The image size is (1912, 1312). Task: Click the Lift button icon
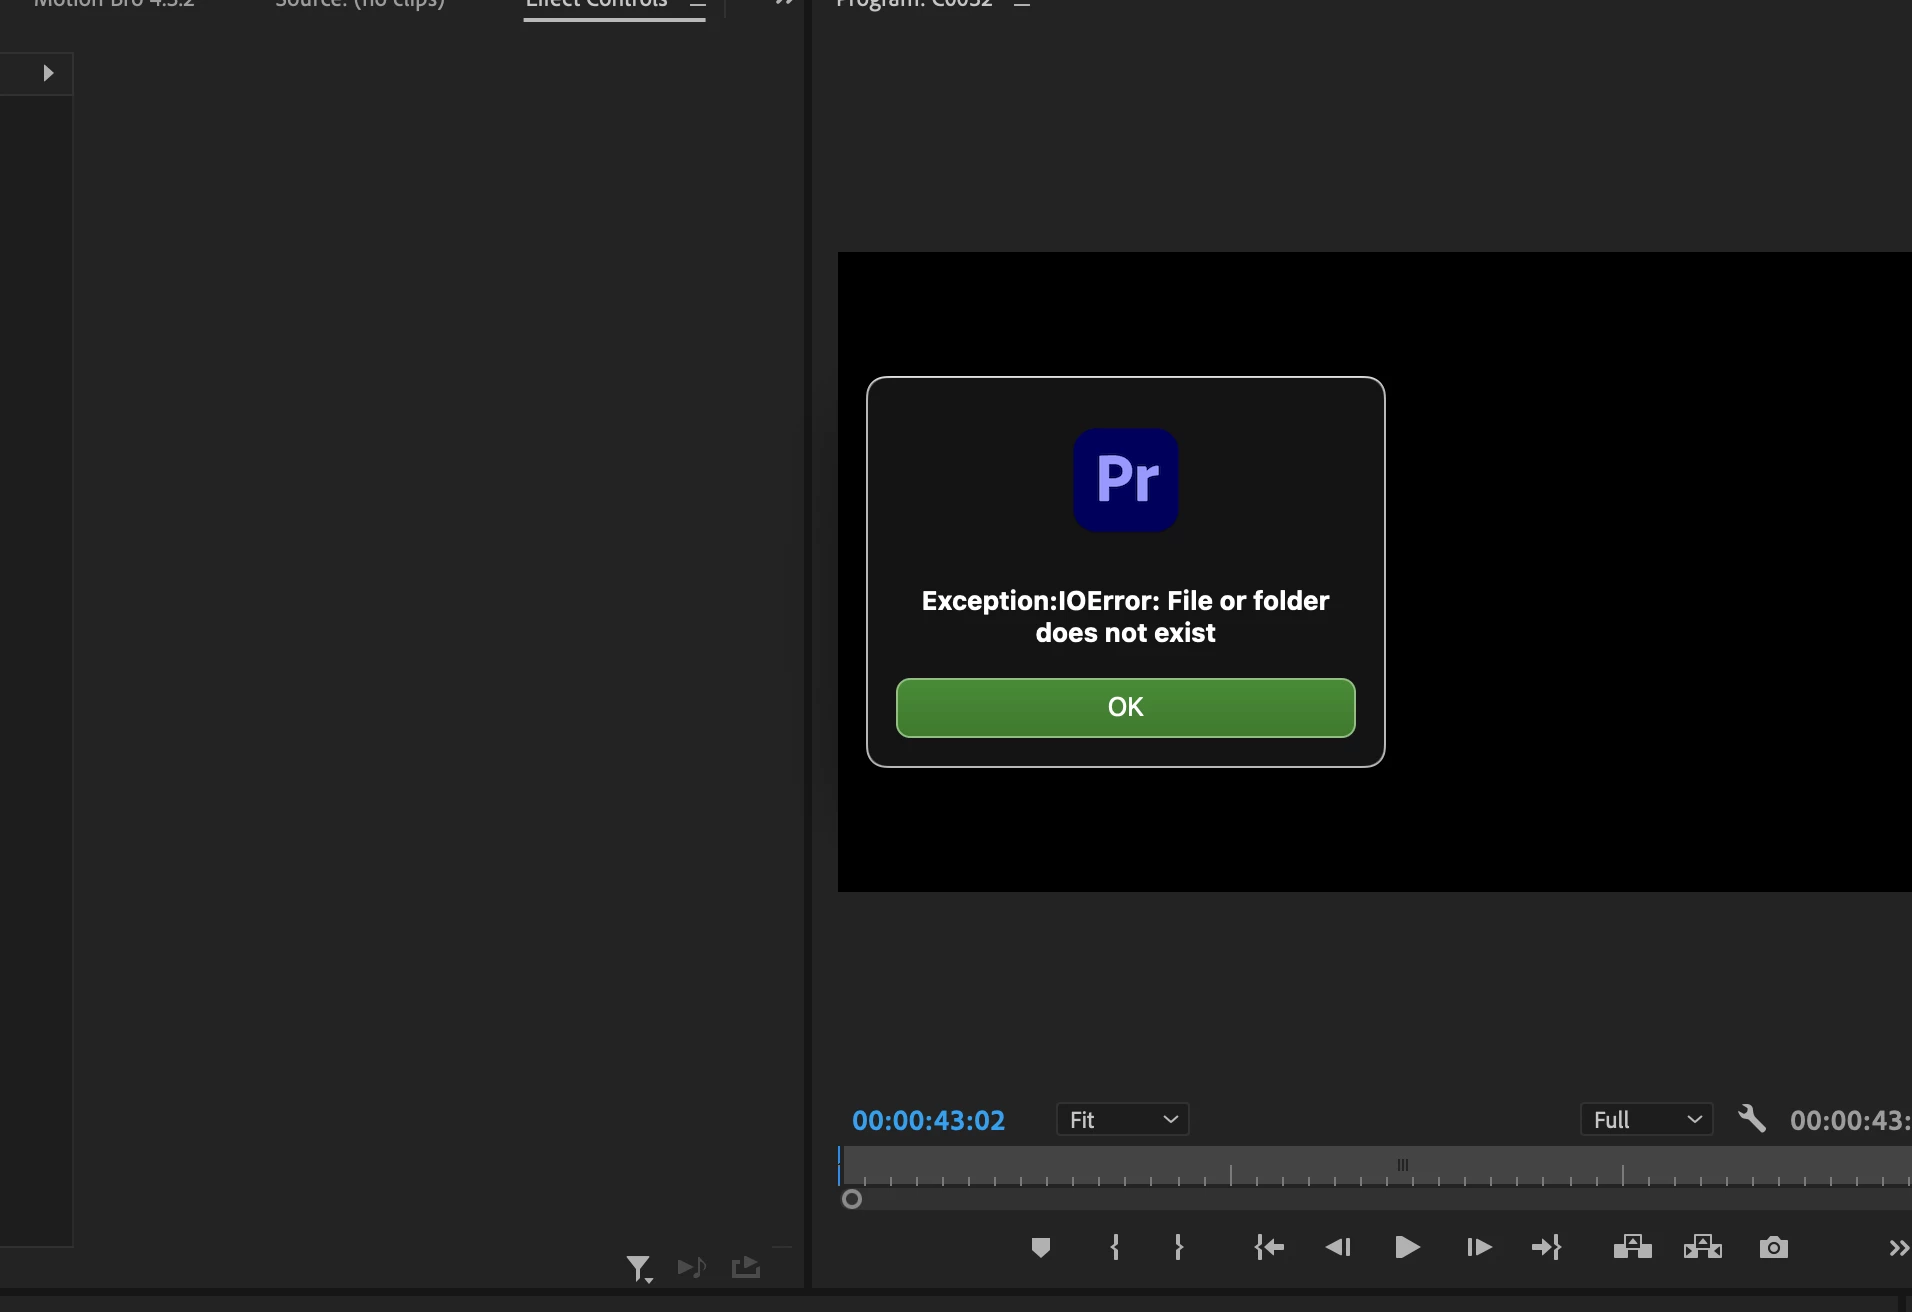(1633, 1247)
